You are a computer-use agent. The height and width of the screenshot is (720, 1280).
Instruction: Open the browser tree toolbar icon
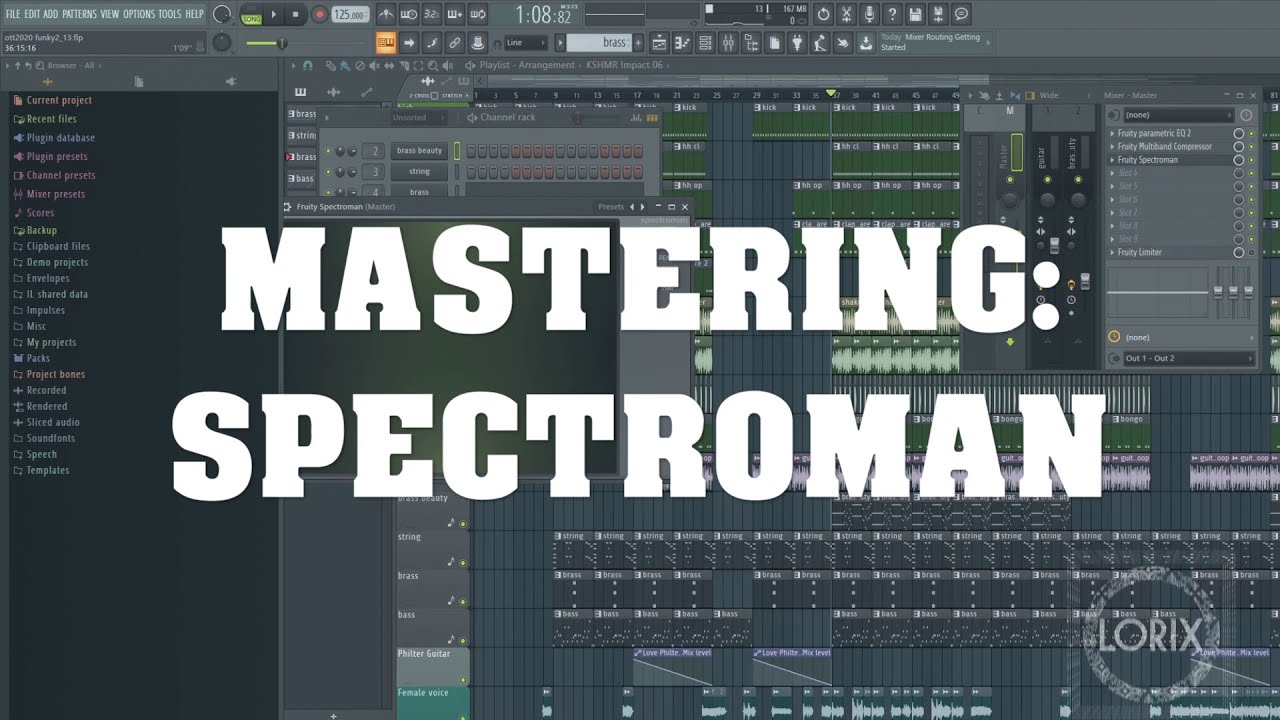pos(751,42)
